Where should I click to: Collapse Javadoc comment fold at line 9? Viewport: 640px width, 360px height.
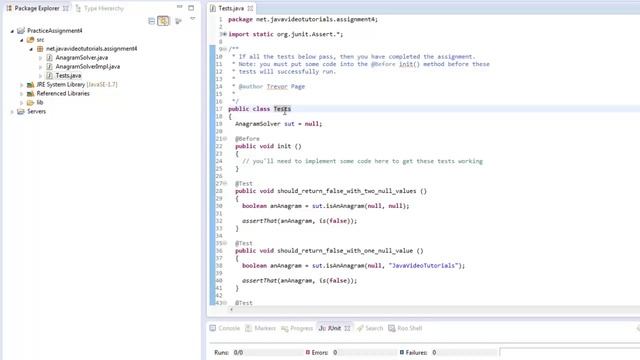pyautogui.click(x=224, y=49)
